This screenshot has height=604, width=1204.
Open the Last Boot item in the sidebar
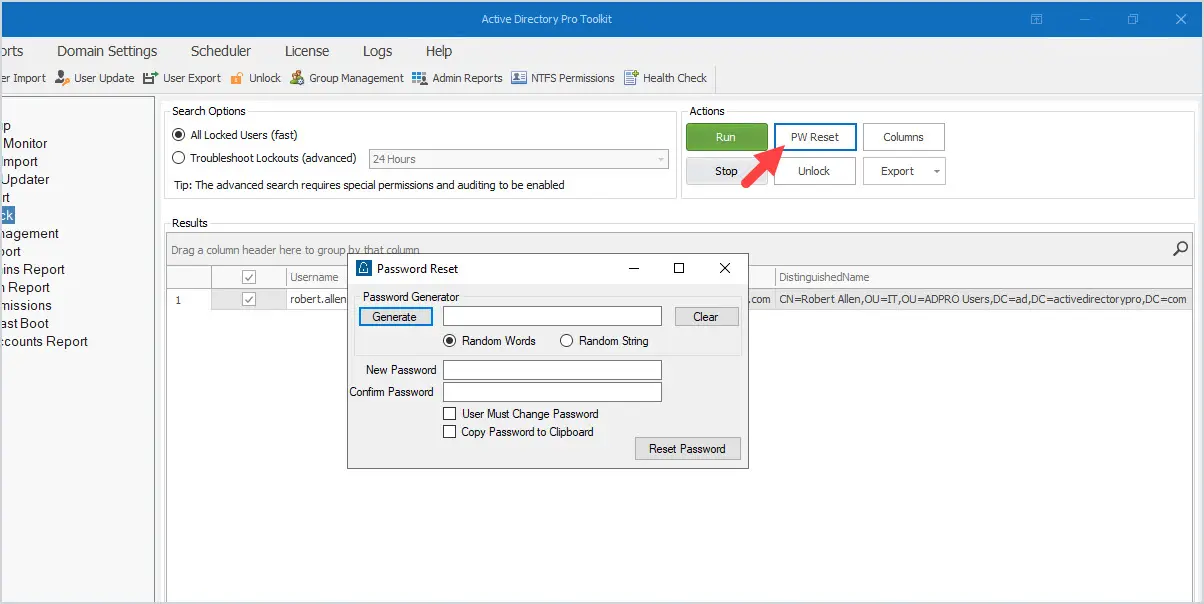point(24,323)
